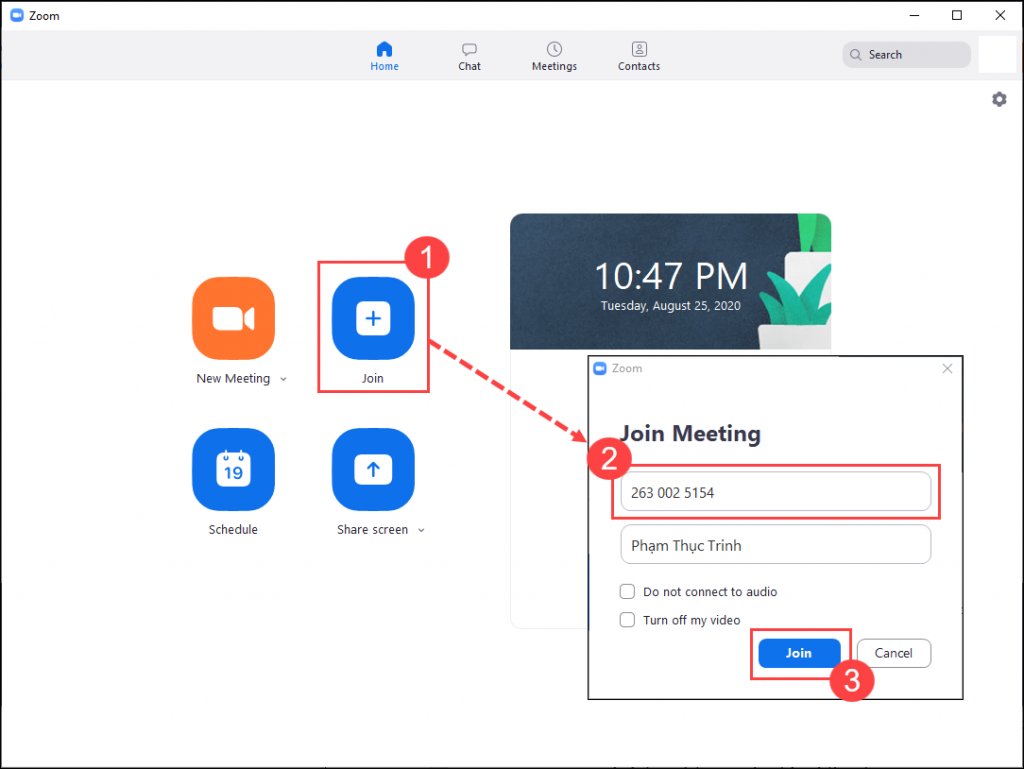
Task: Open the Chat tab
Action: 469,56
